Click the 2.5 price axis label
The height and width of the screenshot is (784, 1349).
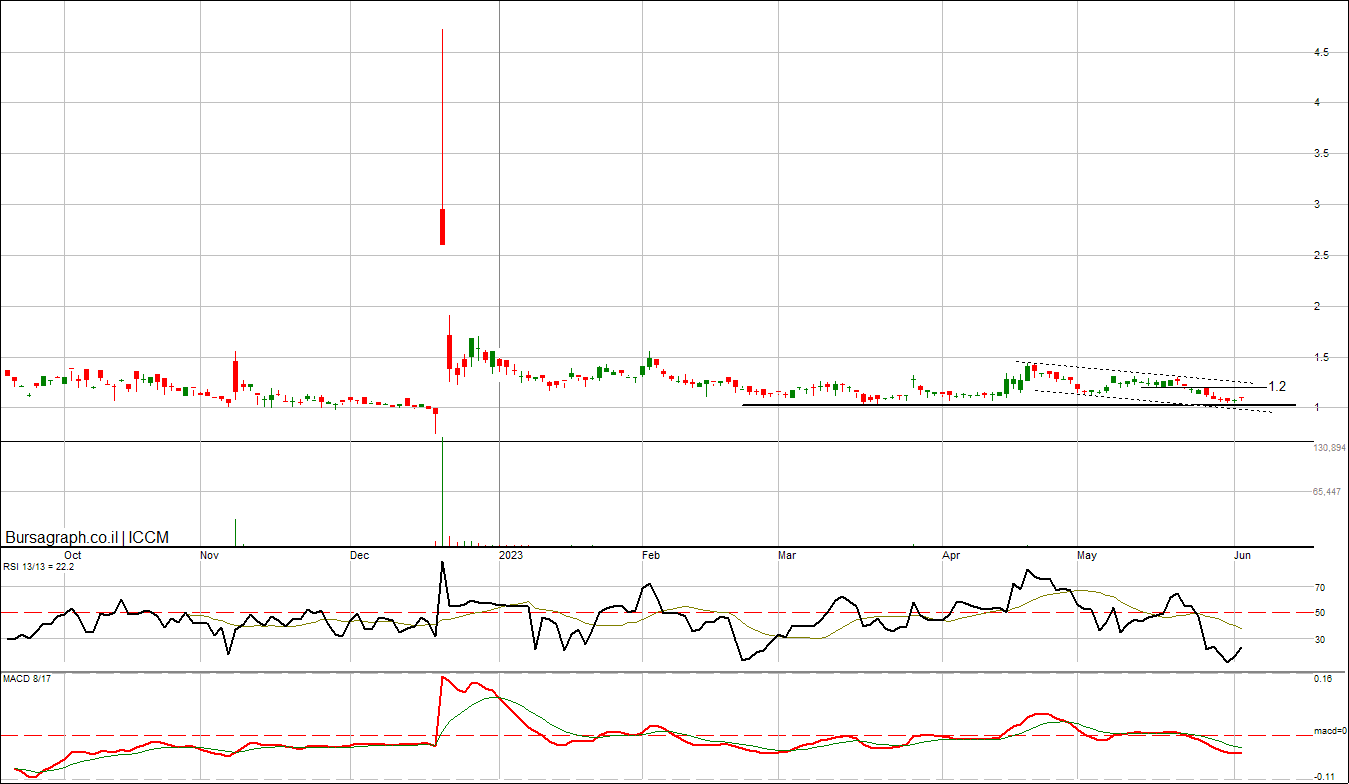point(1321,256)
